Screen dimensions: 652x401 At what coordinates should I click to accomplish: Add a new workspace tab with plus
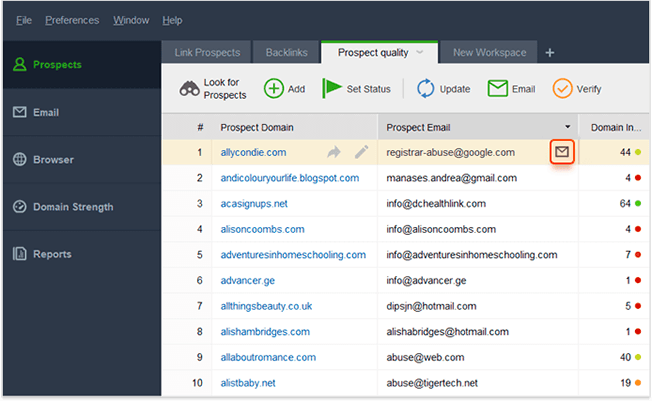pos(550,53)
